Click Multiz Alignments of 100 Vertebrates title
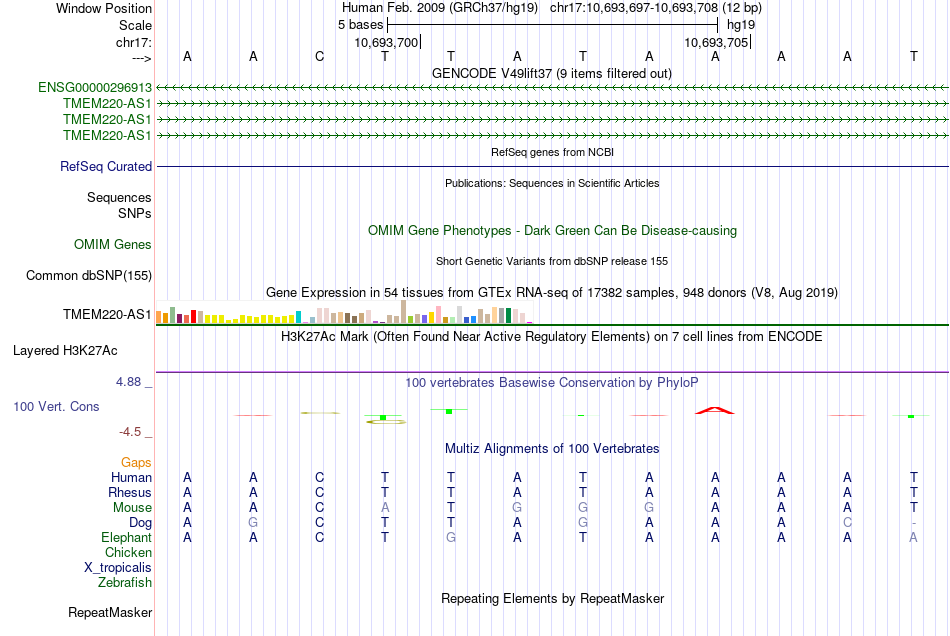950x636 pixels. click(552, 448)
